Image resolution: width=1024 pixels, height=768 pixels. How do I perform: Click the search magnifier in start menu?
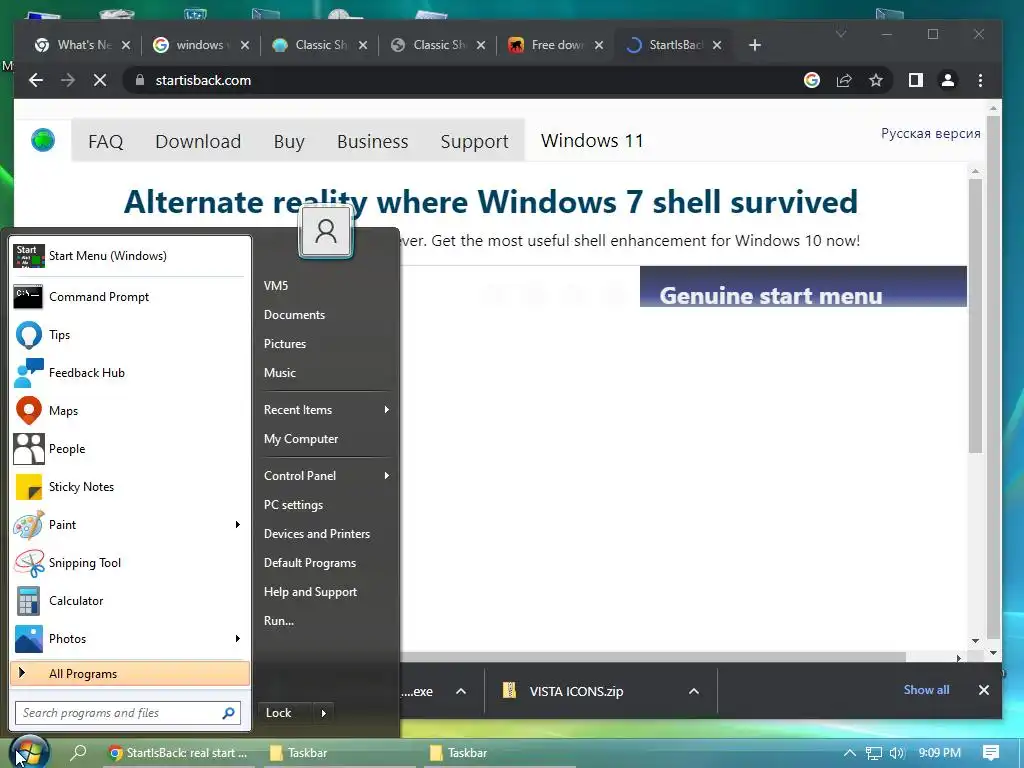(x=228, y=712)
